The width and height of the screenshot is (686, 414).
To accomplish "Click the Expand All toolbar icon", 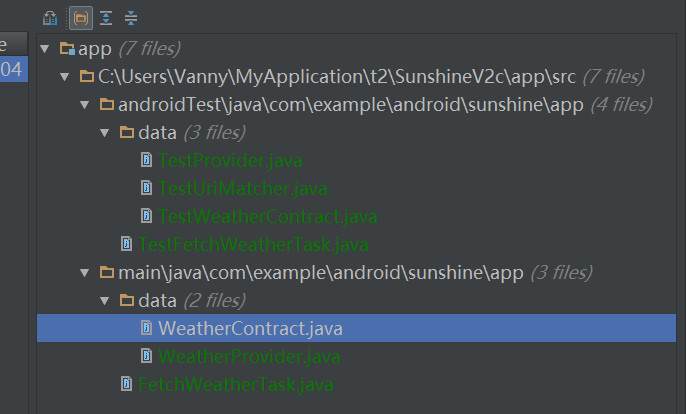I will point(106,18).
